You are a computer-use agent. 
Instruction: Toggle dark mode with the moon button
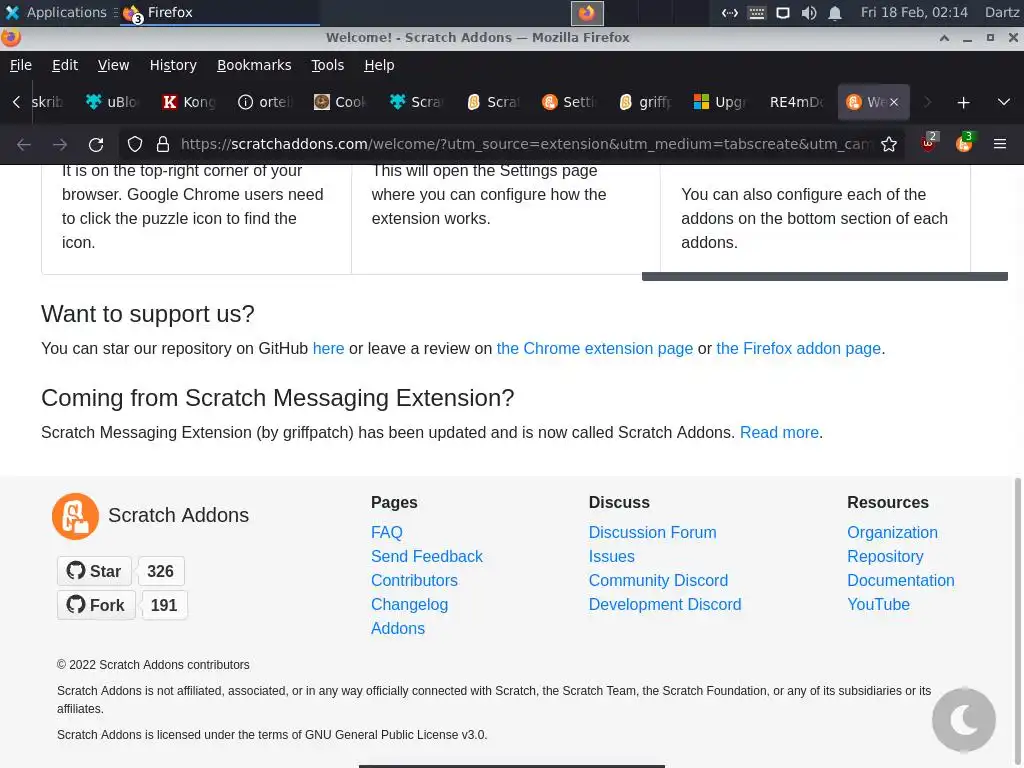click(x=964, y=720)
